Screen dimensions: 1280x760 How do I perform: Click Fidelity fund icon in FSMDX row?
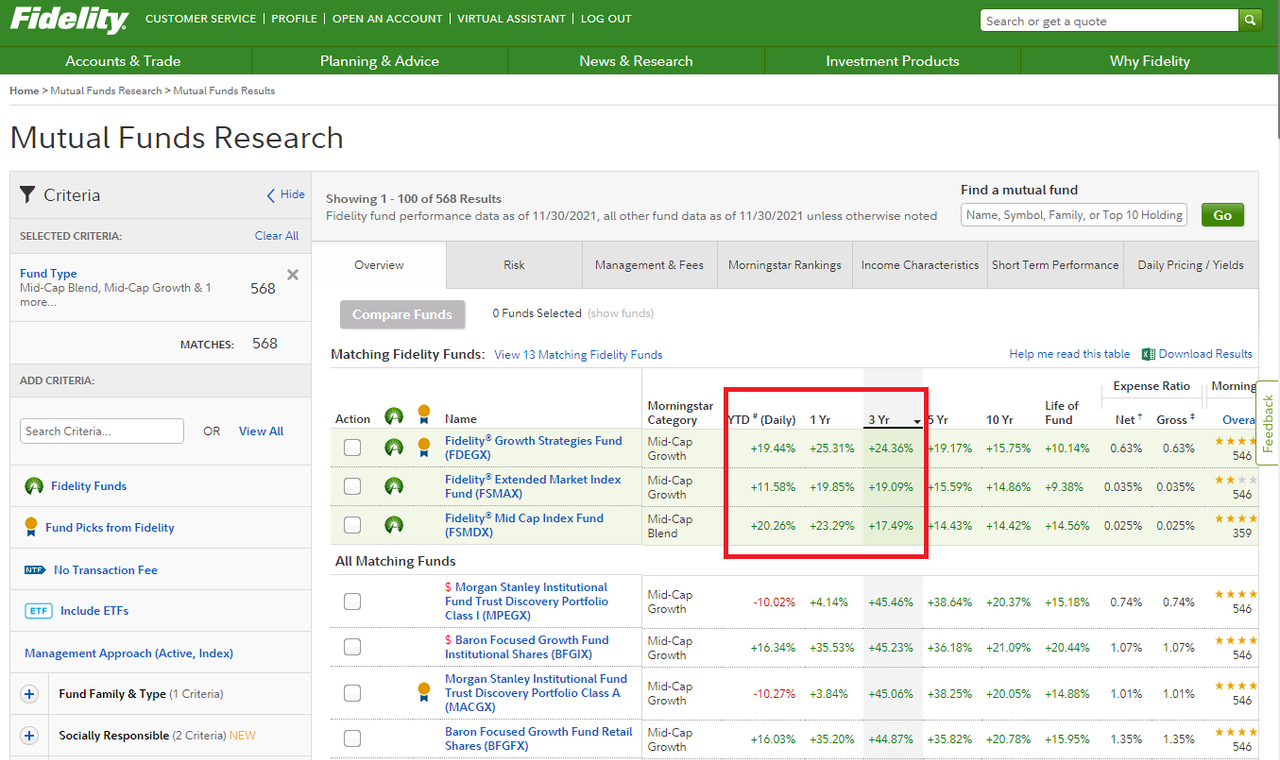pos(394,525)
